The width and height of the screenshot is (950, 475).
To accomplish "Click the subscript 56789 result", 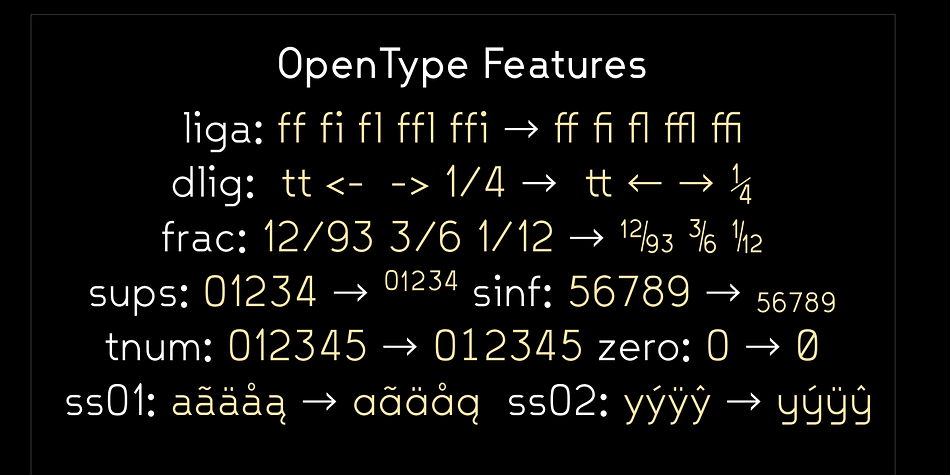I will tap(796, 302).
